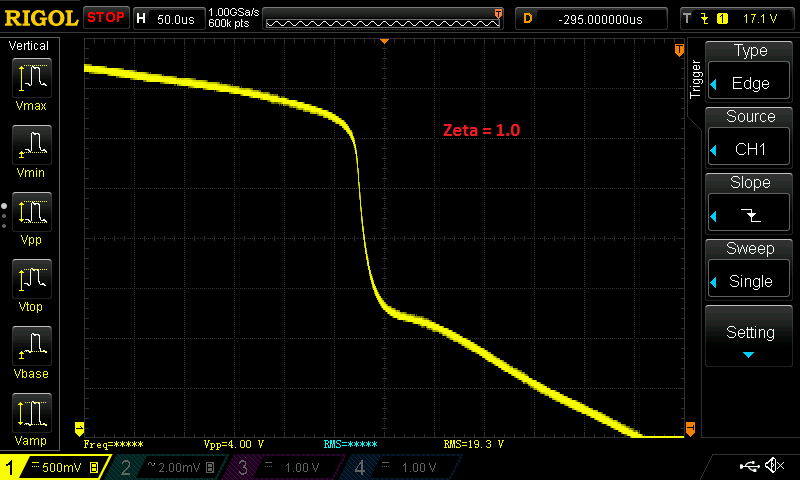The width and height of the screenshot is (800, 480).
Task: Click the Vpp=4.00 V measurement readout
Action: (234, 444)
